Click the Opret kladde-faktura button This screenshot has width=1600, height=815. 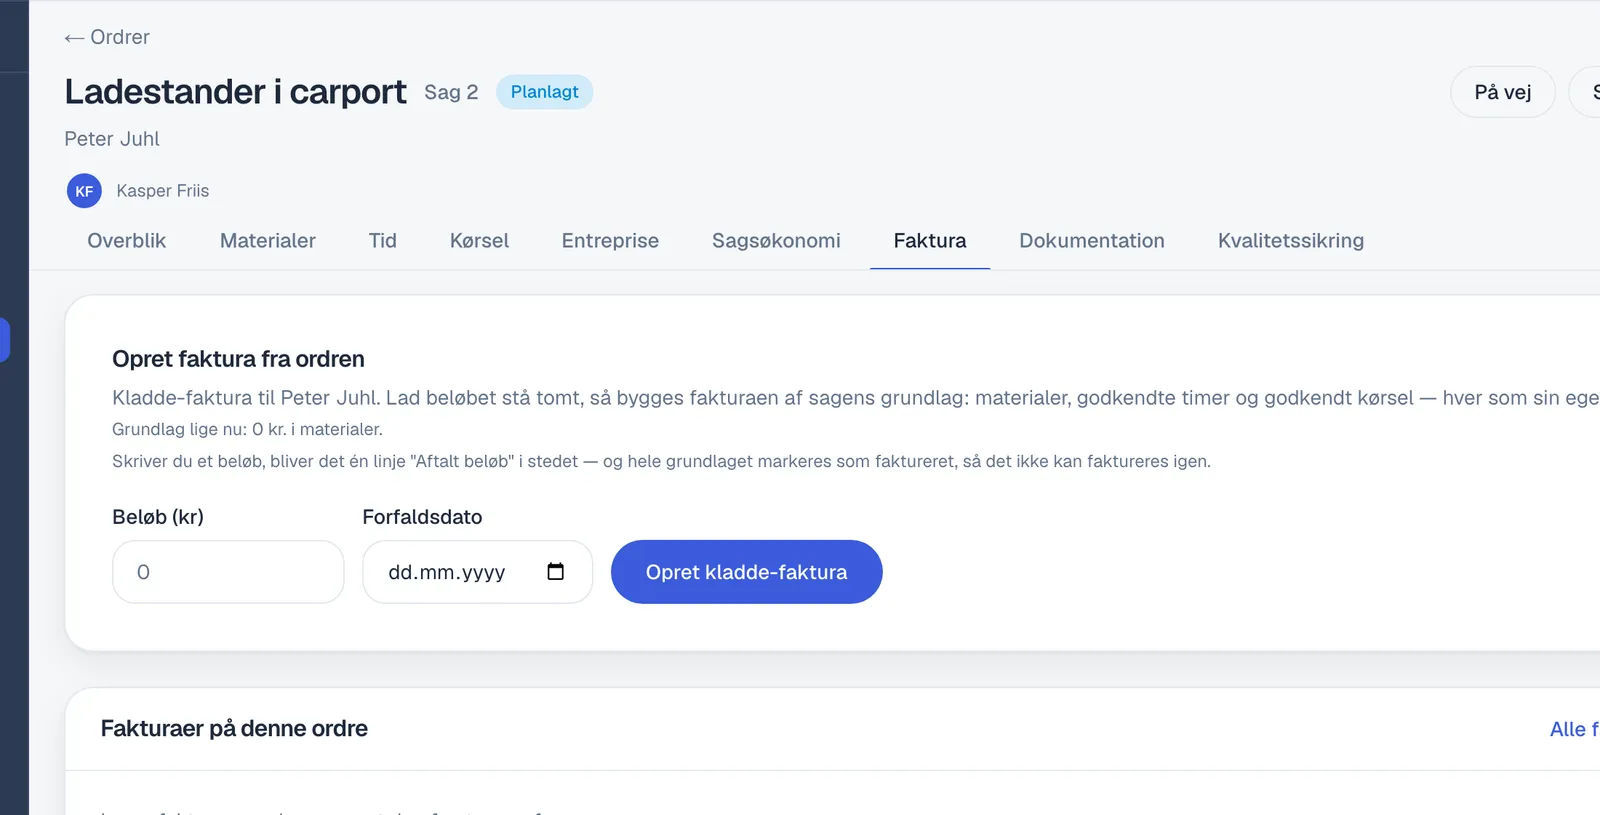747,572
